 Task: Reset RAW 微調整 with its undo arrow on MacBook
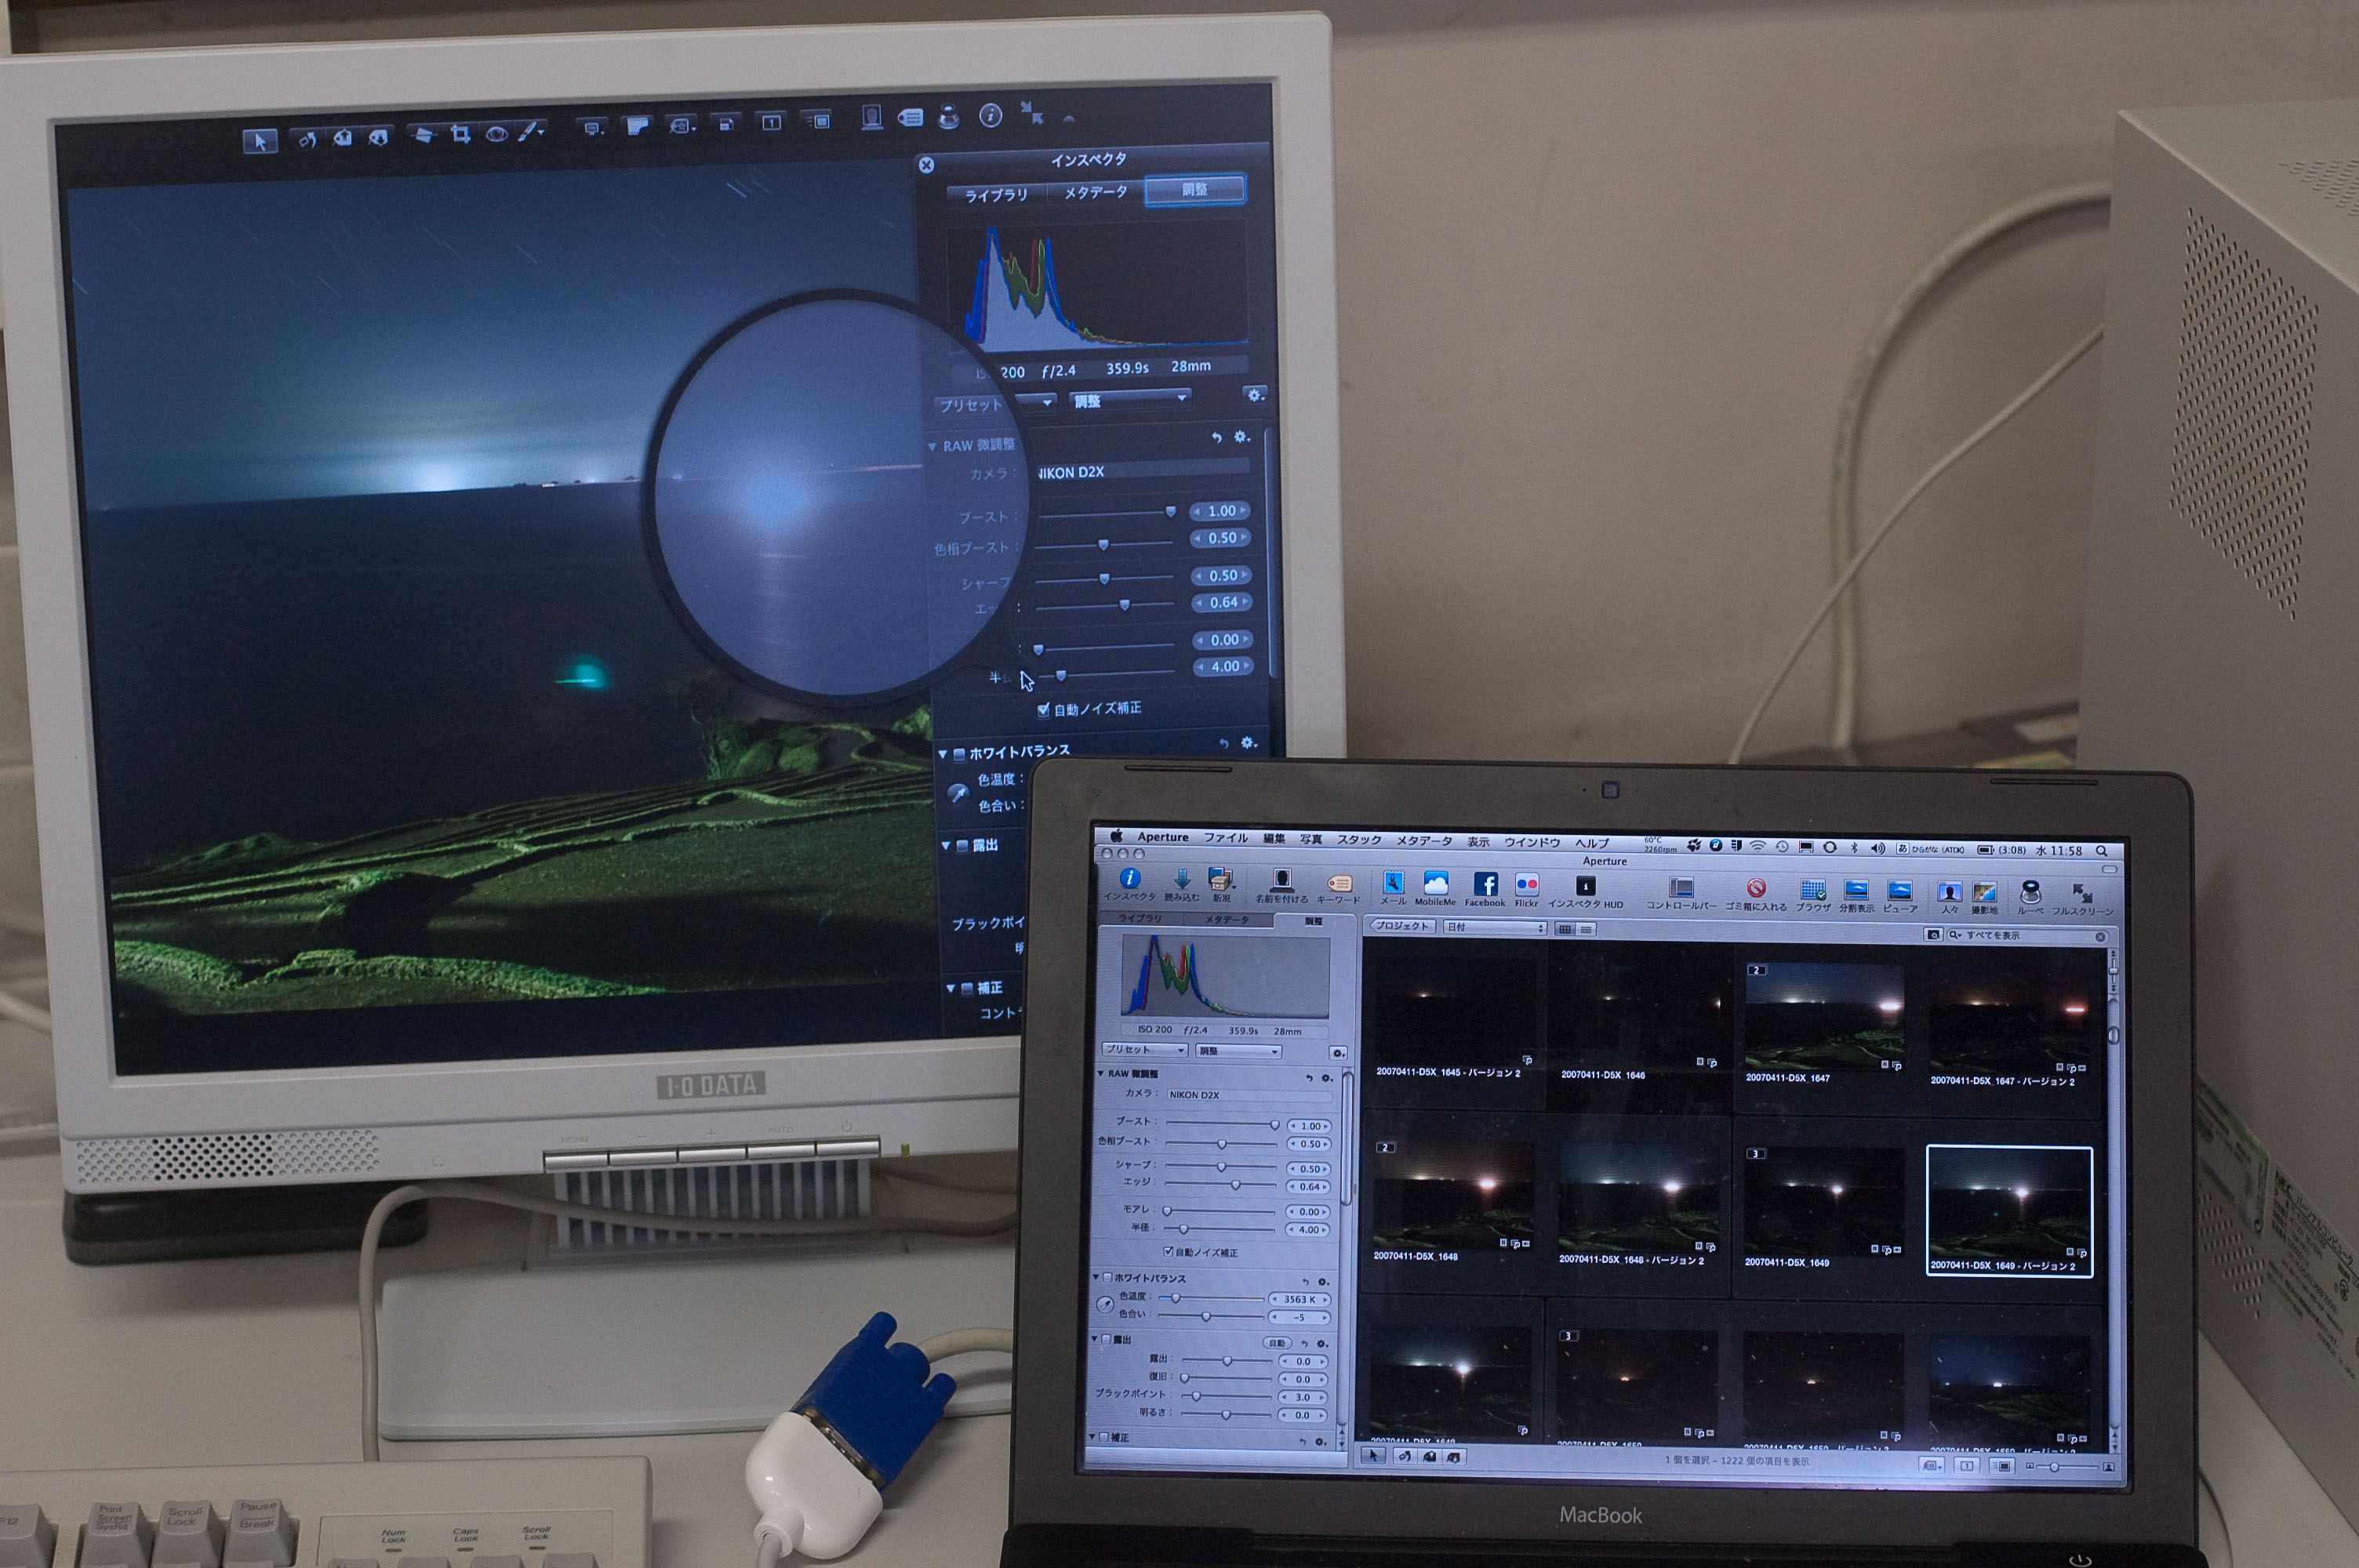click(x=1309, y=1078)
